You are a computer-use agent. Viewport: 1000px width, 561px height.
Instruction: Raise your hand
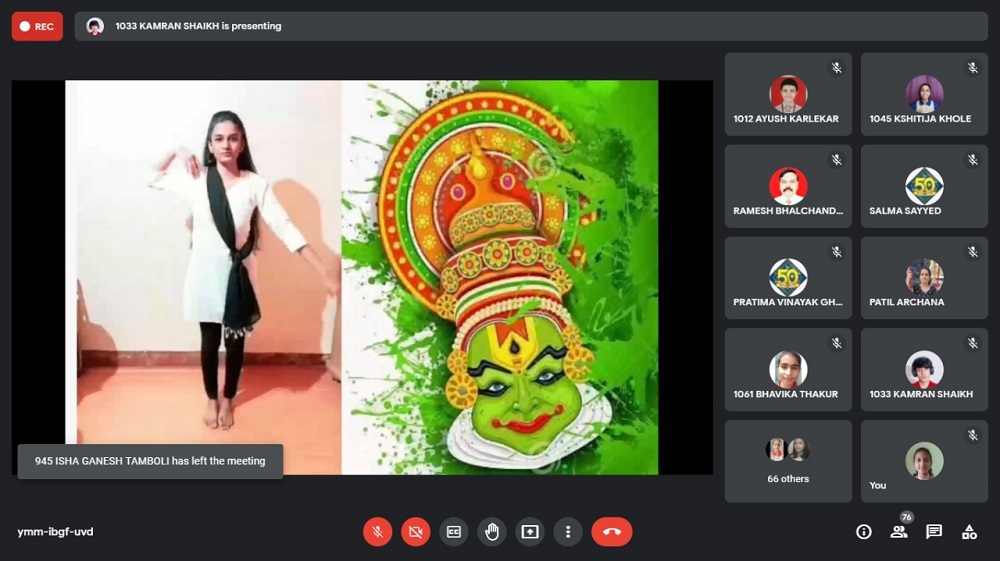coord(491,532)
